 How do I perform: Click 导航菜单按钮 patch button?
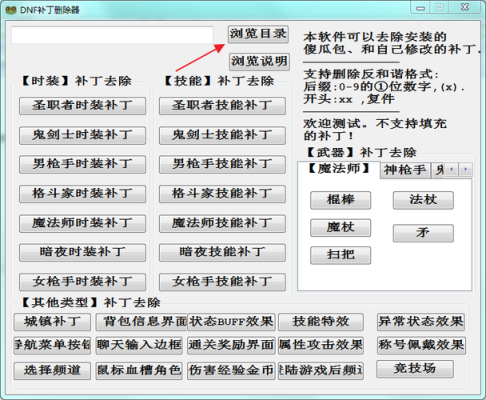(x=52, y=345)
